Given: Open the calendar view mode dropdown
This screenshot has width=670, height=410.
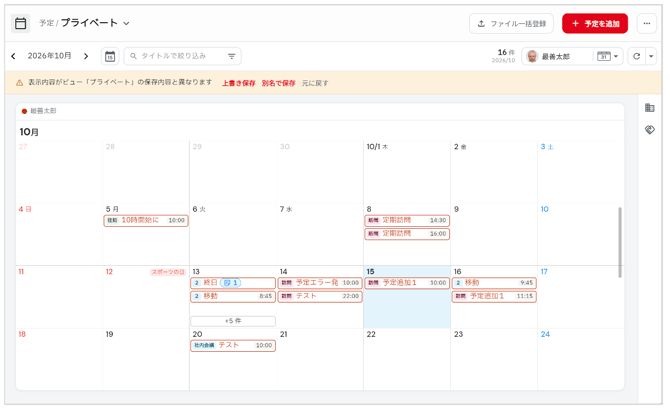Looking at the screenshot, I should click(608, 56).
